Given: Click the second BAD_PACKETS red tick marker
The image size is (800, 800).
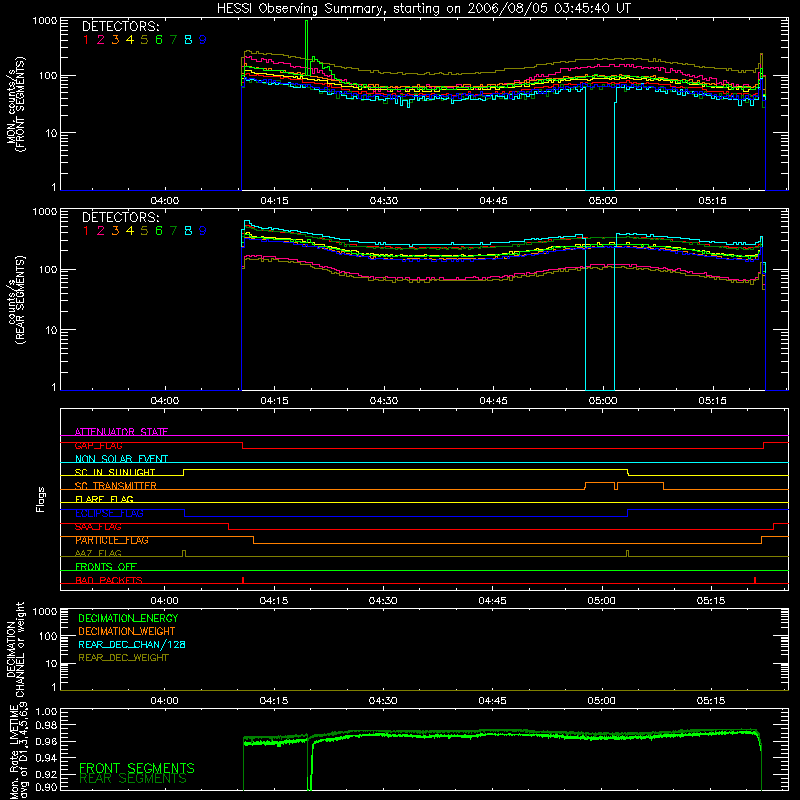Looking at the screenshot, I should click(755, 580).
